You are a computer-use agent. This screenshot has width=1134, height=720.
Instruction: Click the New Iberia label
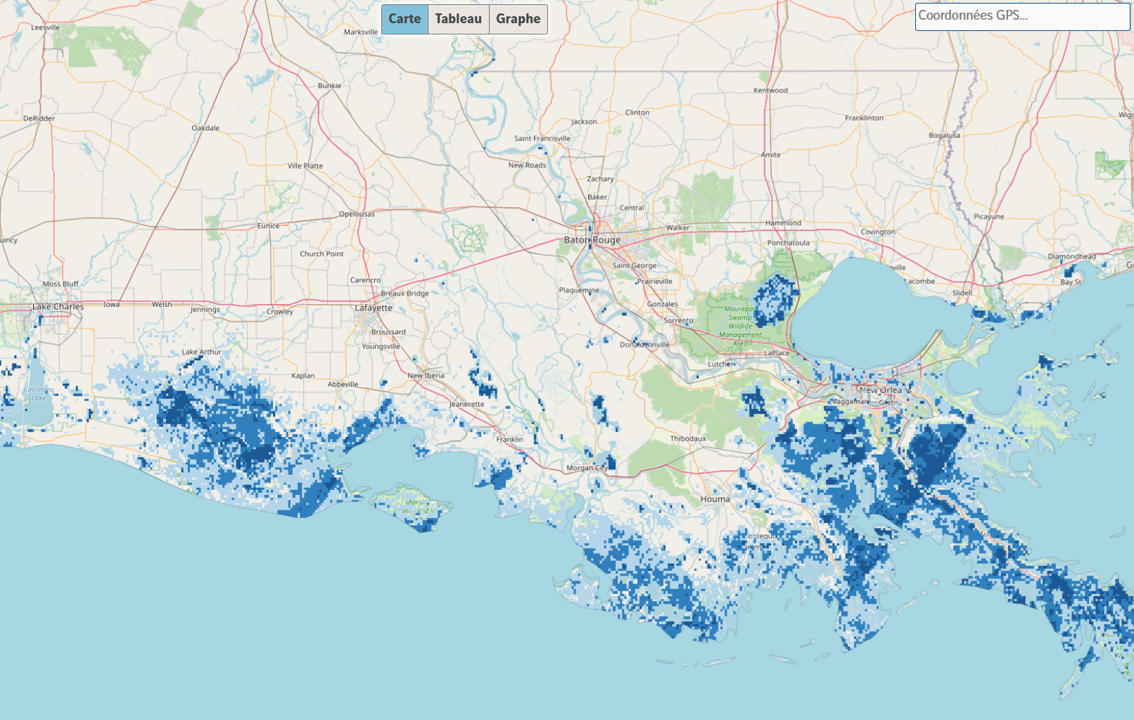point(427,375)
